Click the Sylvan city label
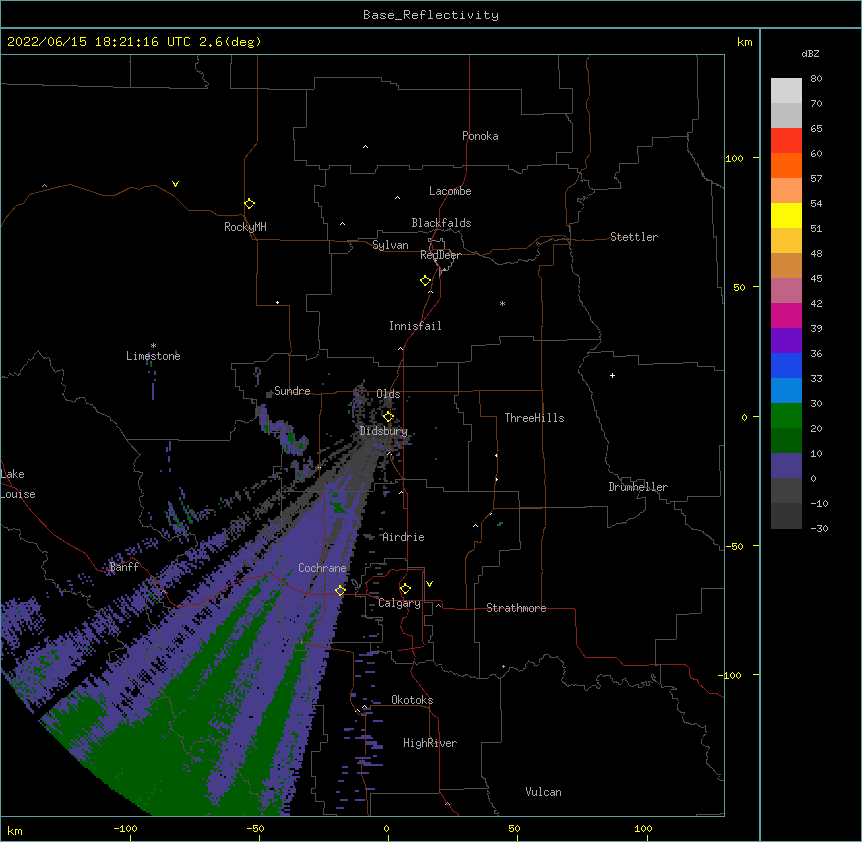 (390, 245)
